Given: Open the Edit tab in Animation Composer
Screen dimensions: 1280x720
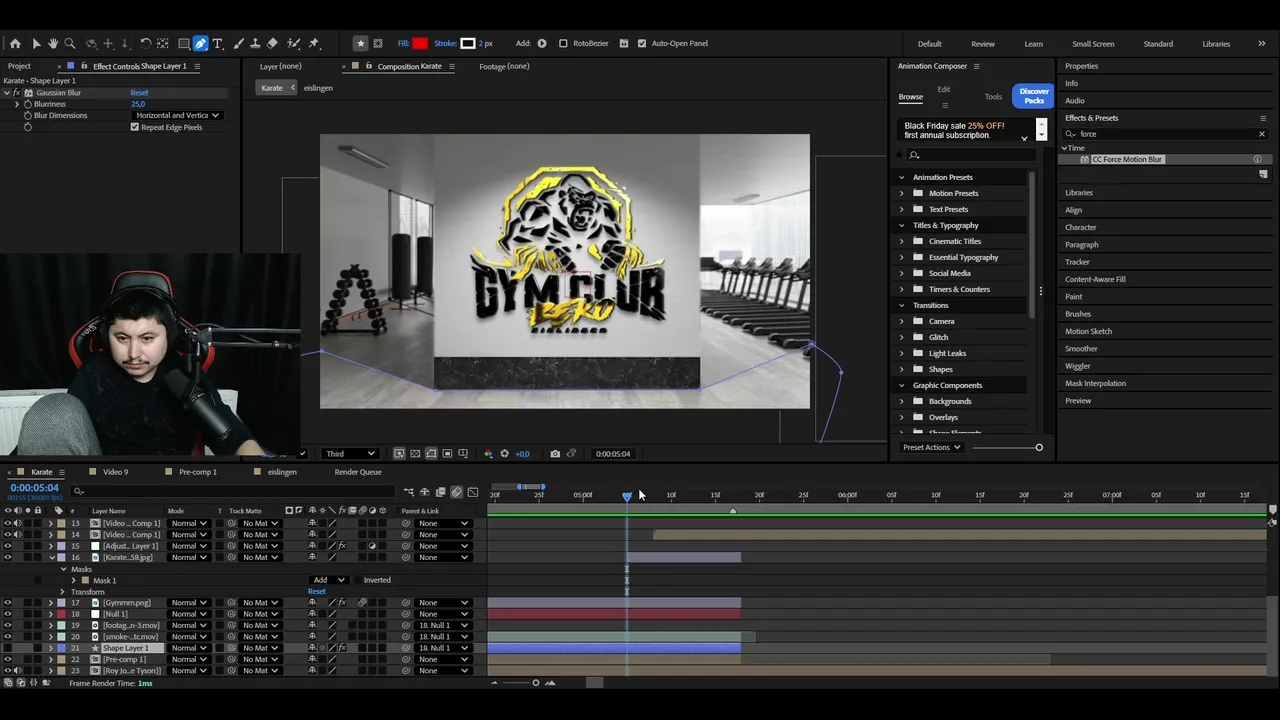Looking at the screenshot, I should (x=944, y=90).
